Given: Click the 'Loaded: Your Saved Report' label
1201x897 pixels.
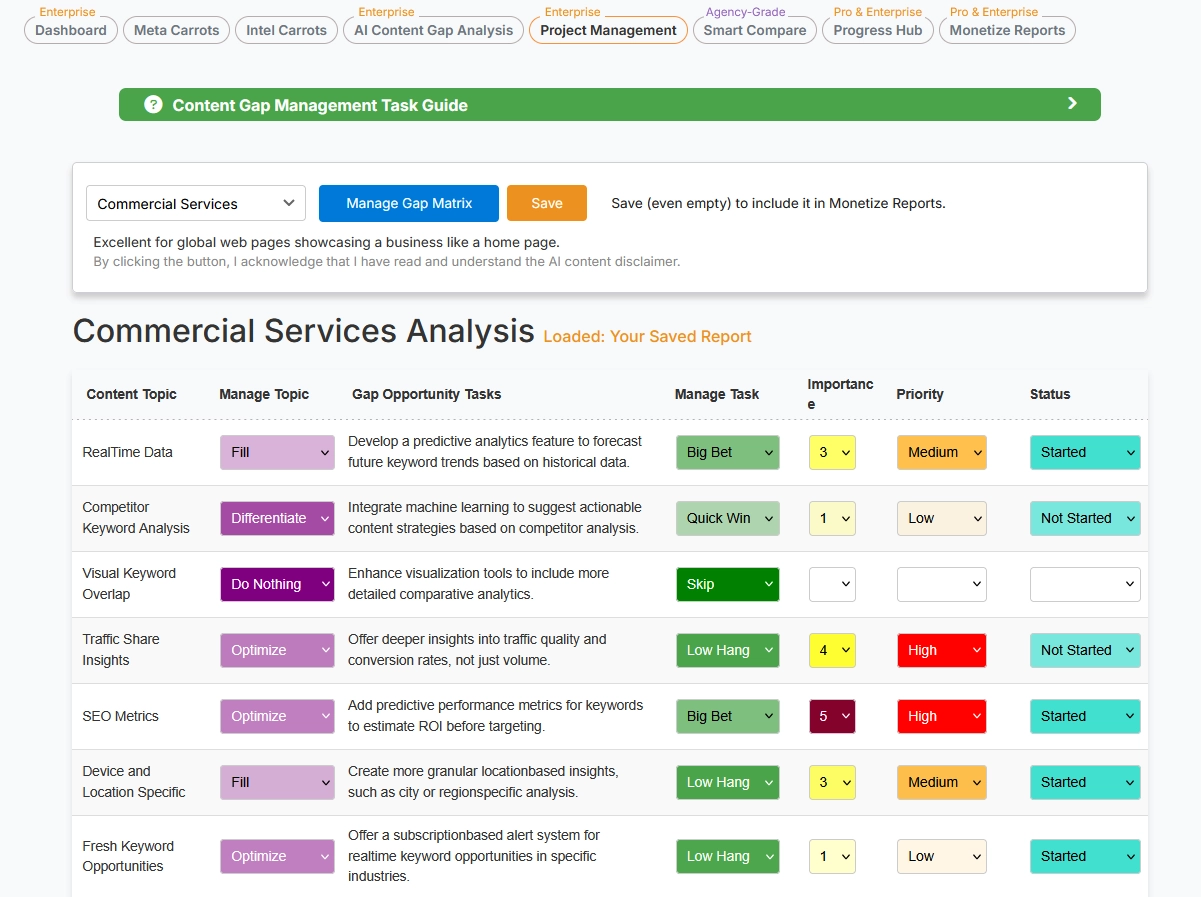Looking at the screenshot, I should pos(647,337).
